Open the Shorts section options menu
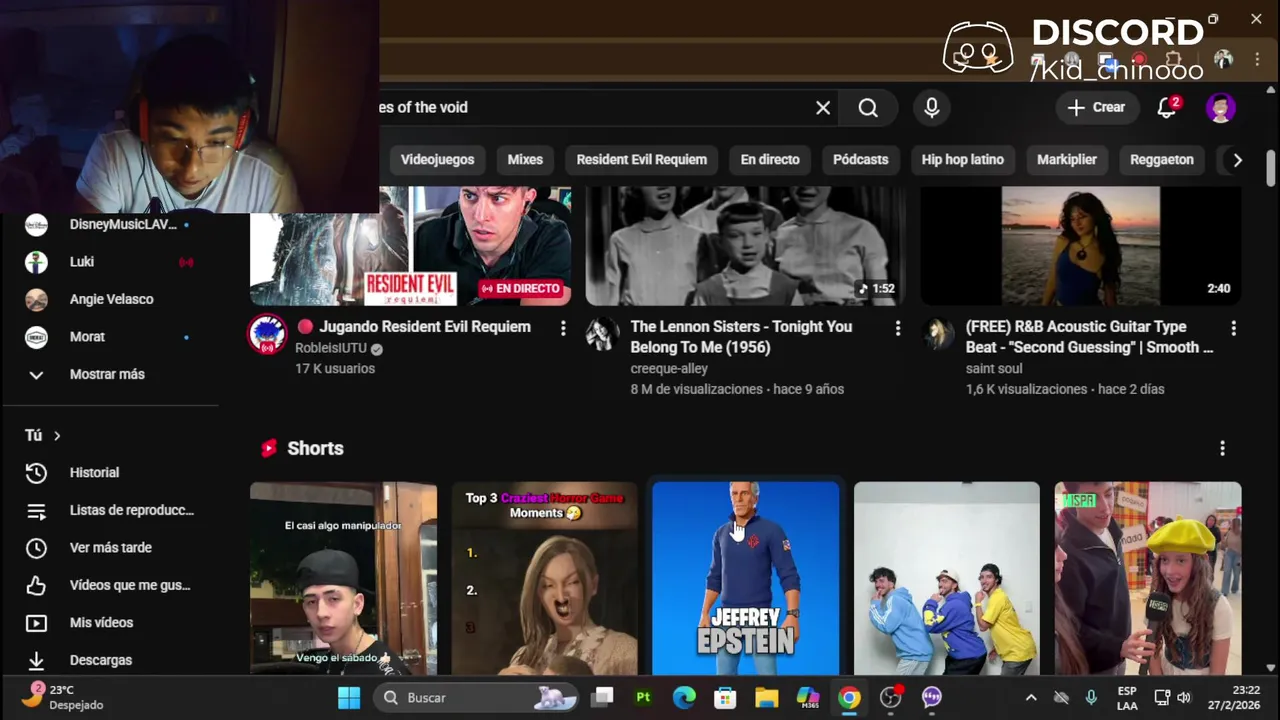 coord(1222,449)
